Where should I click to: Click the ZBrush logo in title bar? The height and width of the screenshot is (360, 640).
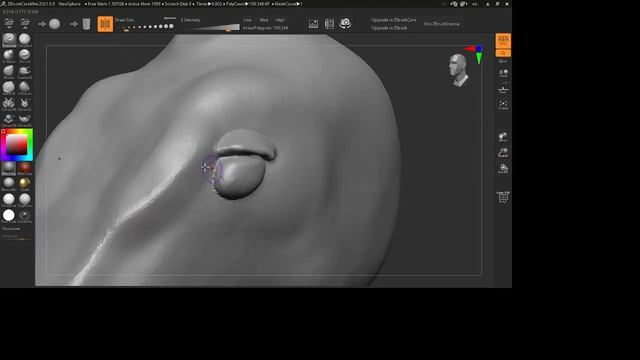coord(3,4)
